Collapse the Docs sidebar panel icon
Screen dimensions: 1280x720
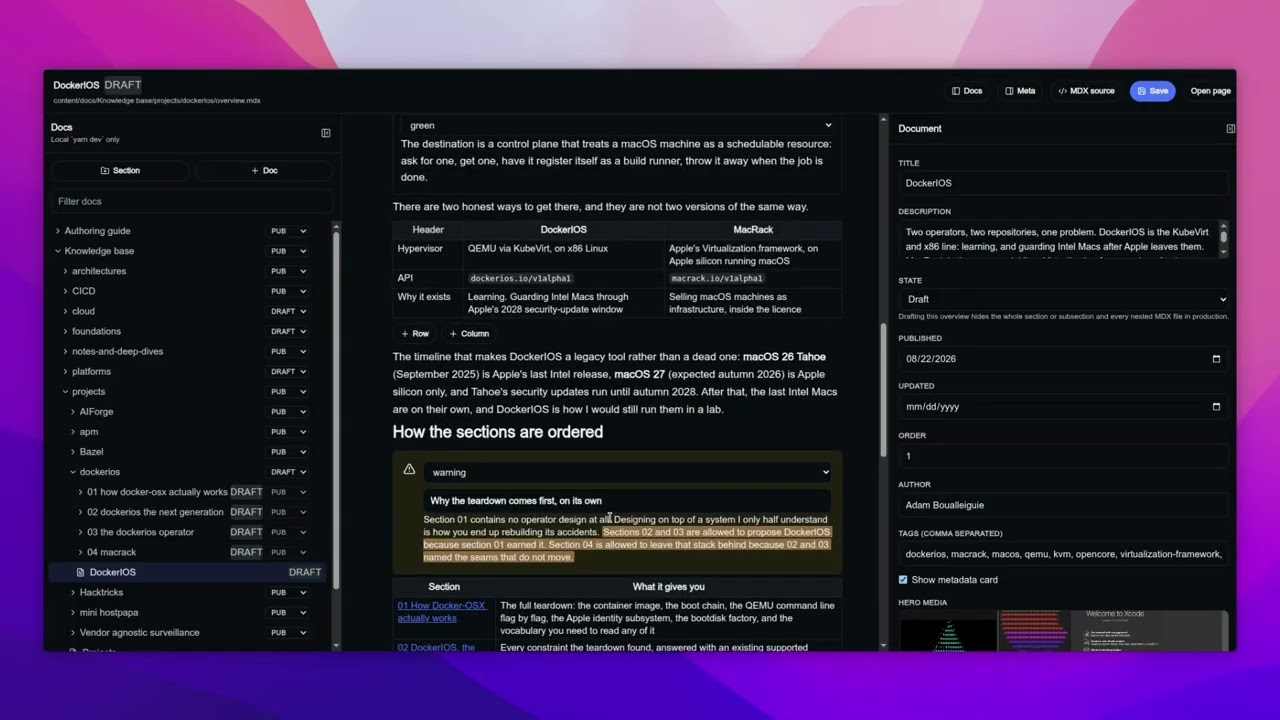click(326, 132)
